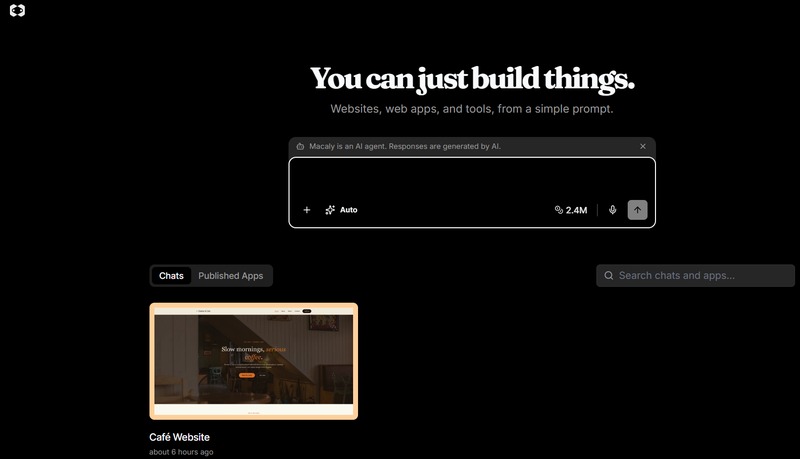800x459 pixels.
Task: Click the 'Macaly is an AI agent' notice text
Action: click(x=405, y=146)
